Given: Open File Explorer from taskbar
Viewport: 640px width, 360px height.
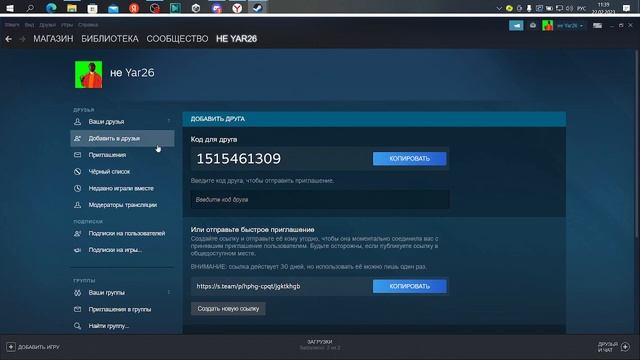Looking at the screenshot, I should [x=72, y=8].
